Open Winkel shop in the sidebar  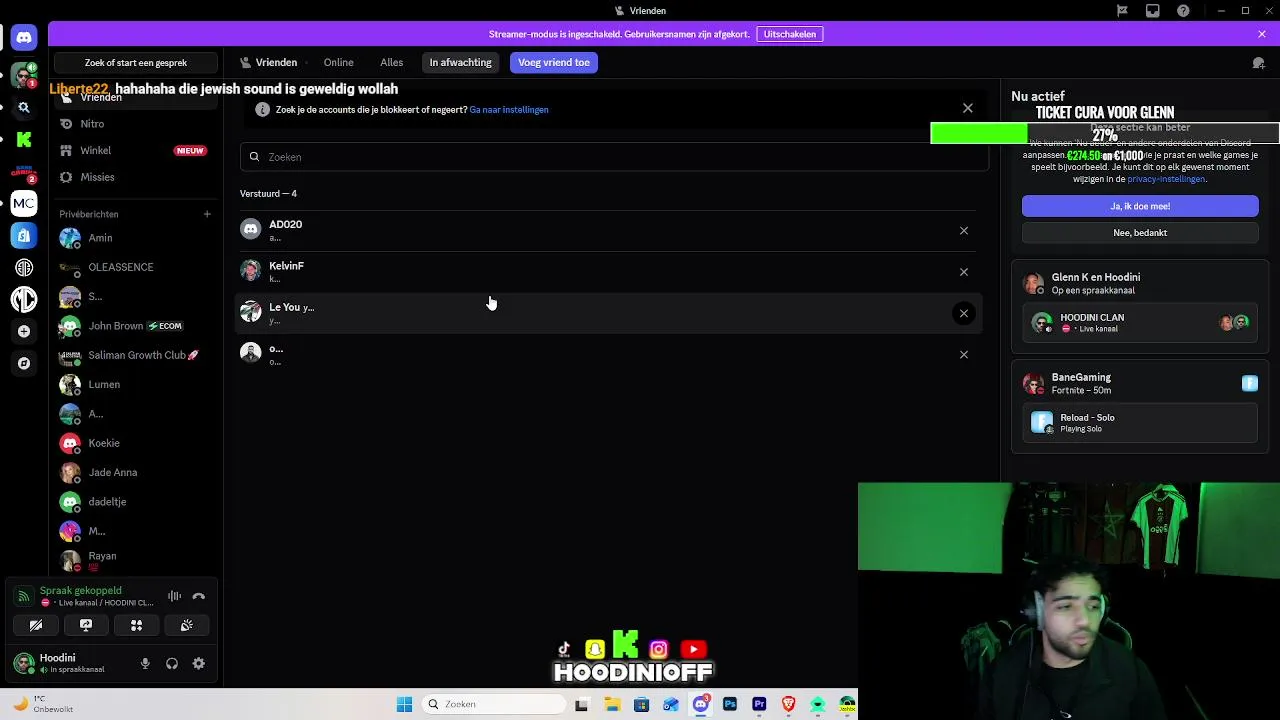pos(135,150)
